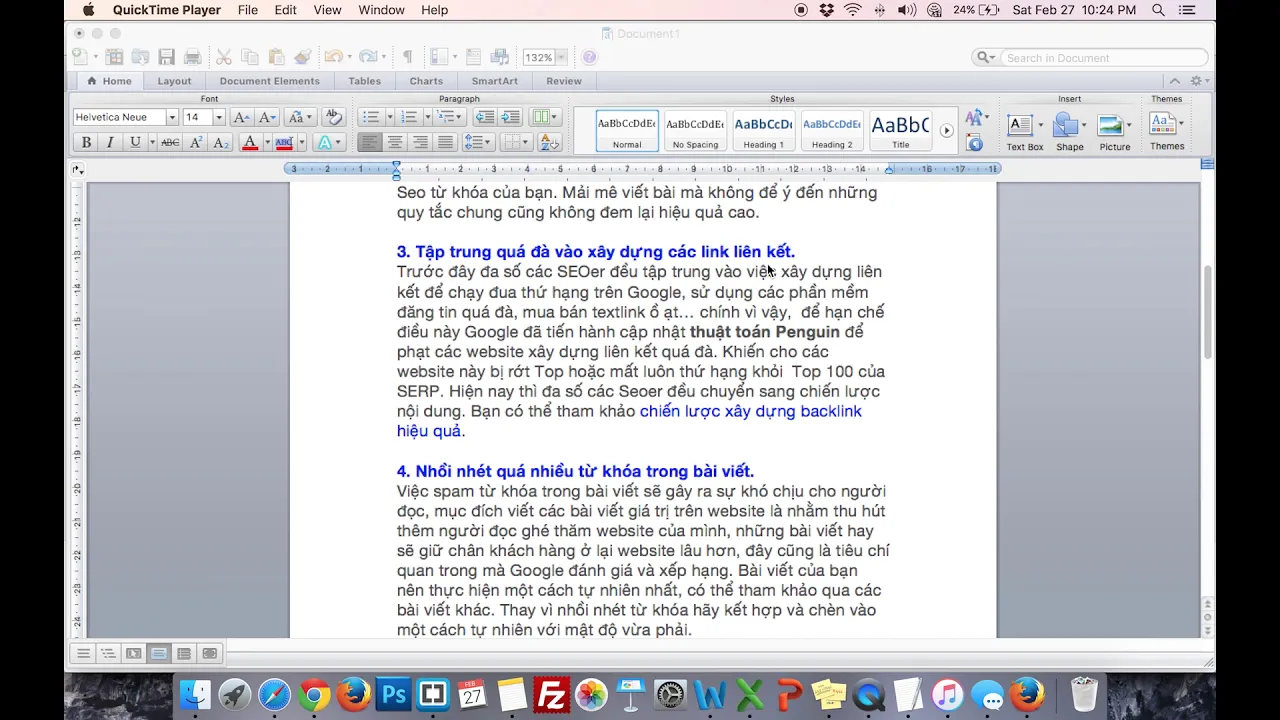Select the Format Painter brush
Screen dimensions: 1280x720
pyautogui.click(x=301, y=57)
